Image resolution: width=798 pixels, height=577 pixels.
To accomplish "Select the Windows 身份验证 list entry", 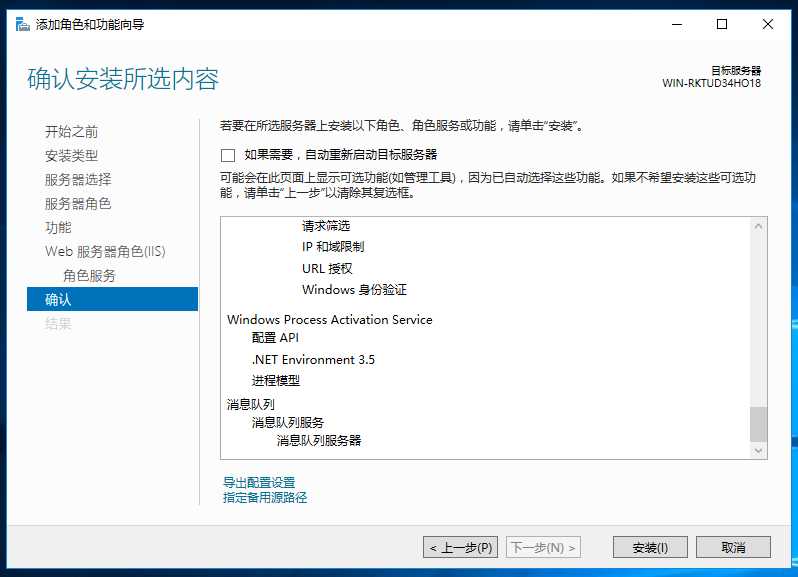I will coord(354,290).
